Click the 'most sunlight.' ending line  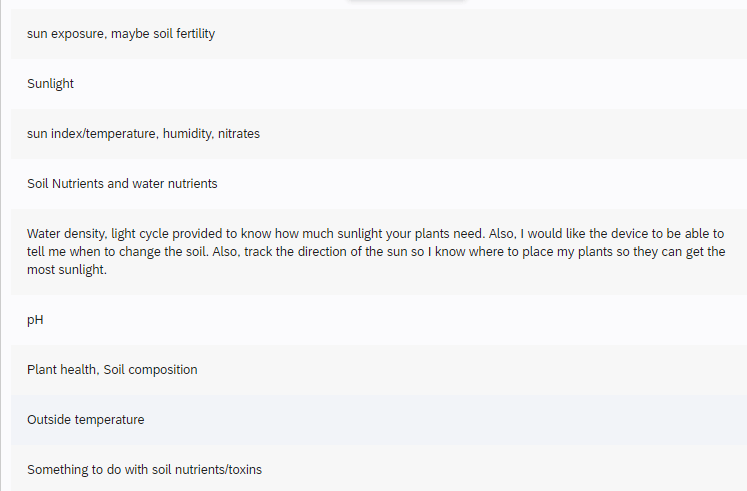pyautogui.click(x=65, y=270)
